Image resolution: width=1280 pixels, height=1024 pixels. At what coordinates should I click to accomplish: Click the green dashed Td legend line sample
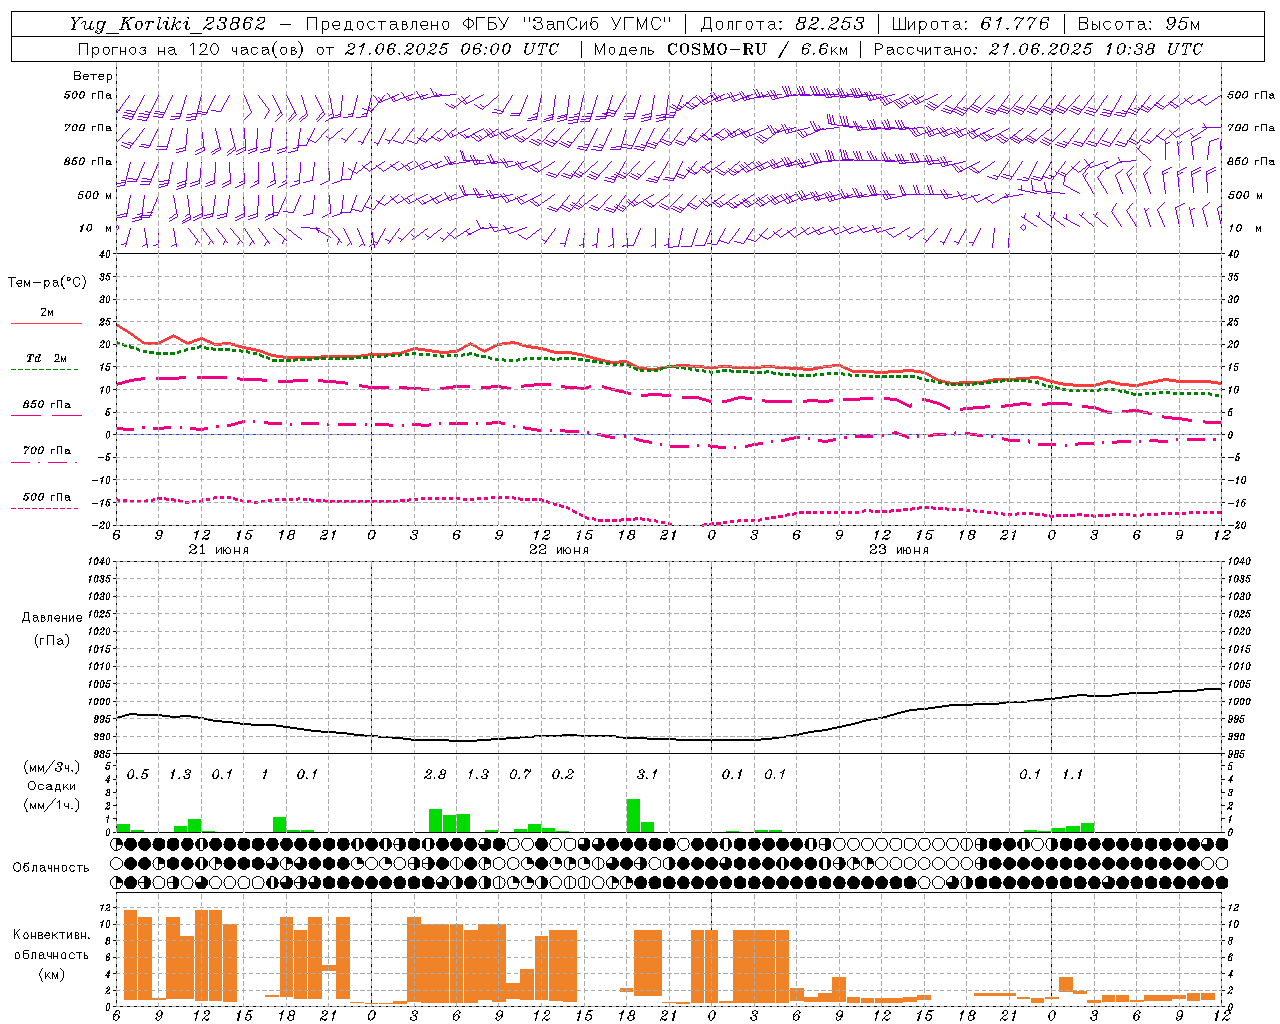pyautogui.click(x=44, y=369)
